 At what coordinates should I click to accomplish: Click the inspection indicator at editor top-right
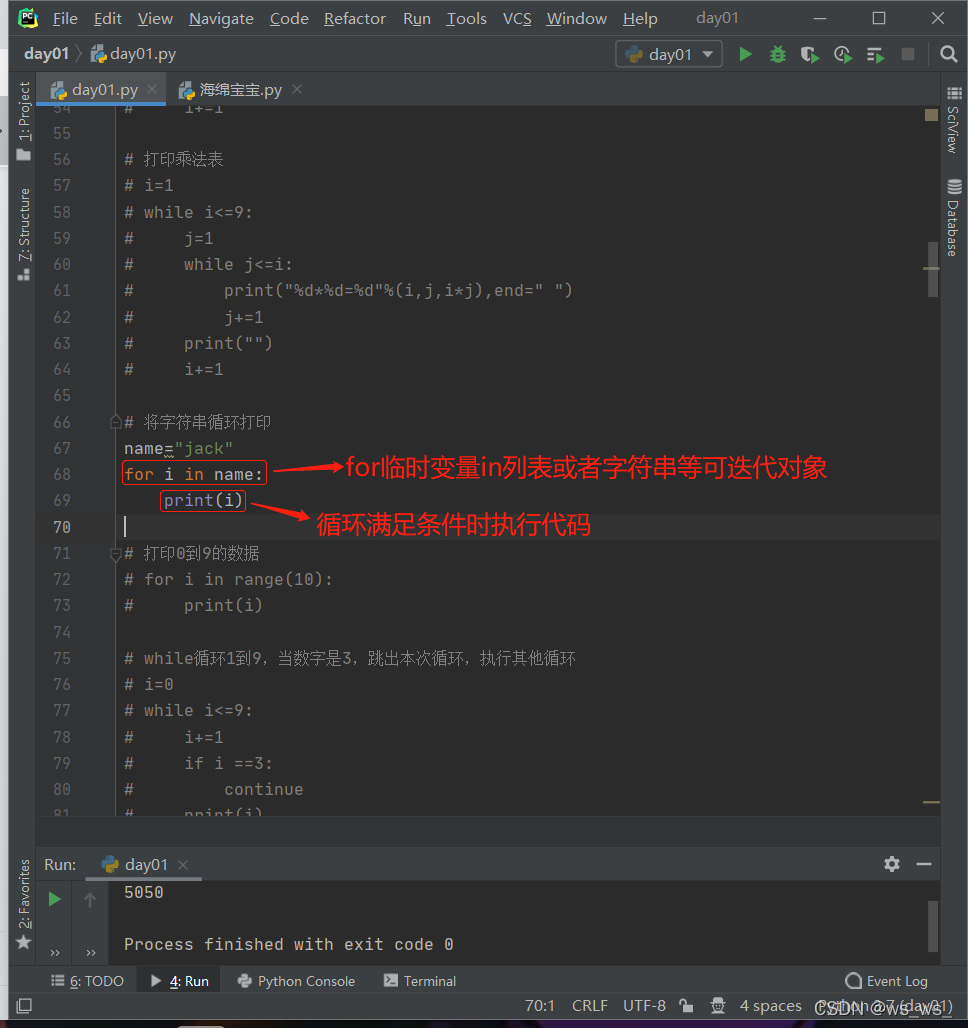[x=931, y=115]
